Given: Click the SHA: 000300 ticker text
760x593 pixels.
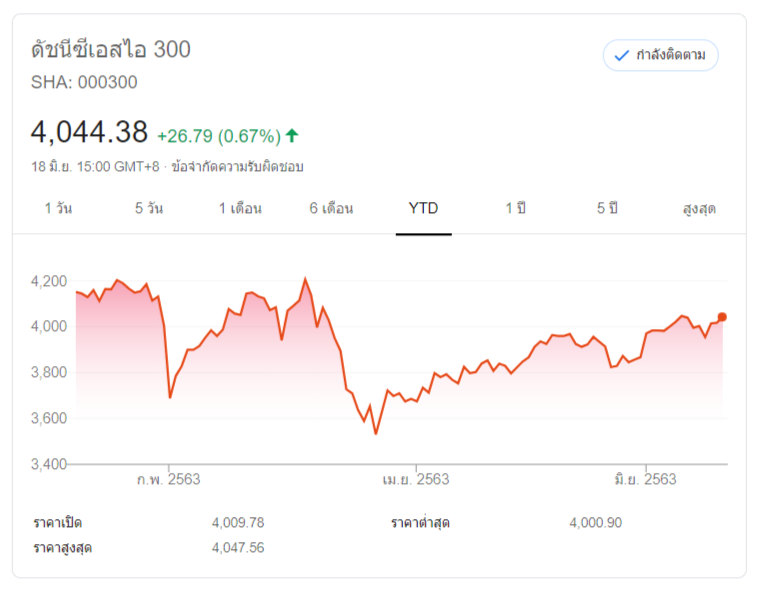Looking at the screenshot, I should tap(84, 83).
